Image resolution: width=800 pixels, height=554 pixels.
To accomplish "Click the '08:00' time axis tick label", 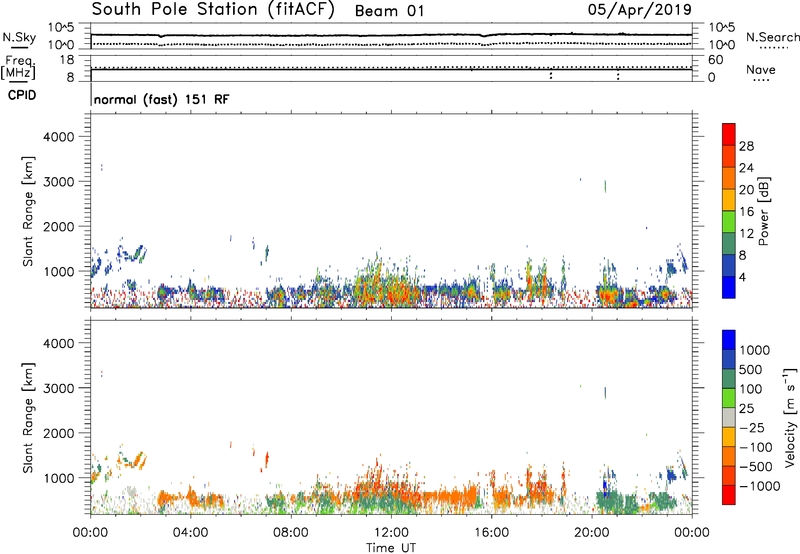I will [291, 533].
